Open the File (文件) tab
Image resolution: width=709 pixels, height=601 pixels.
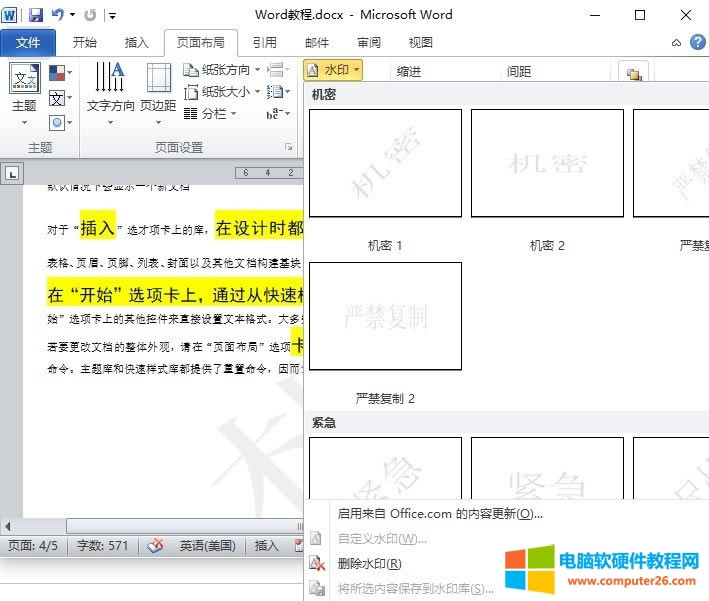[x=29, y=43]
